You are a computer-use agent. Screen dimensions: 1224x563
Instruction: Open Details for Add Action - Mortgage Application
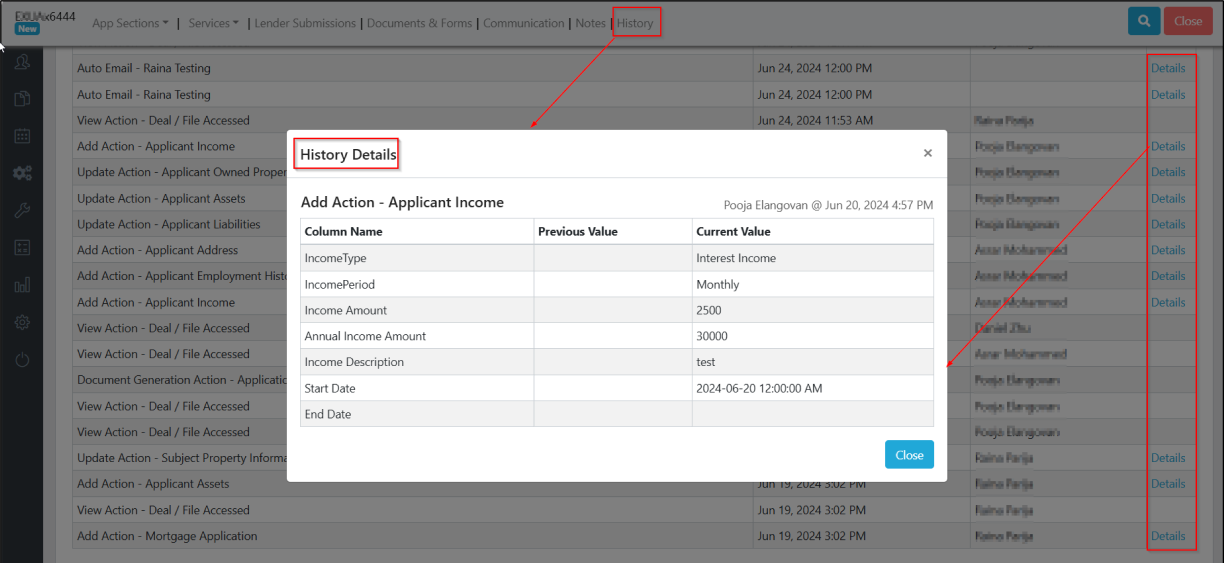click(1167, 536)
